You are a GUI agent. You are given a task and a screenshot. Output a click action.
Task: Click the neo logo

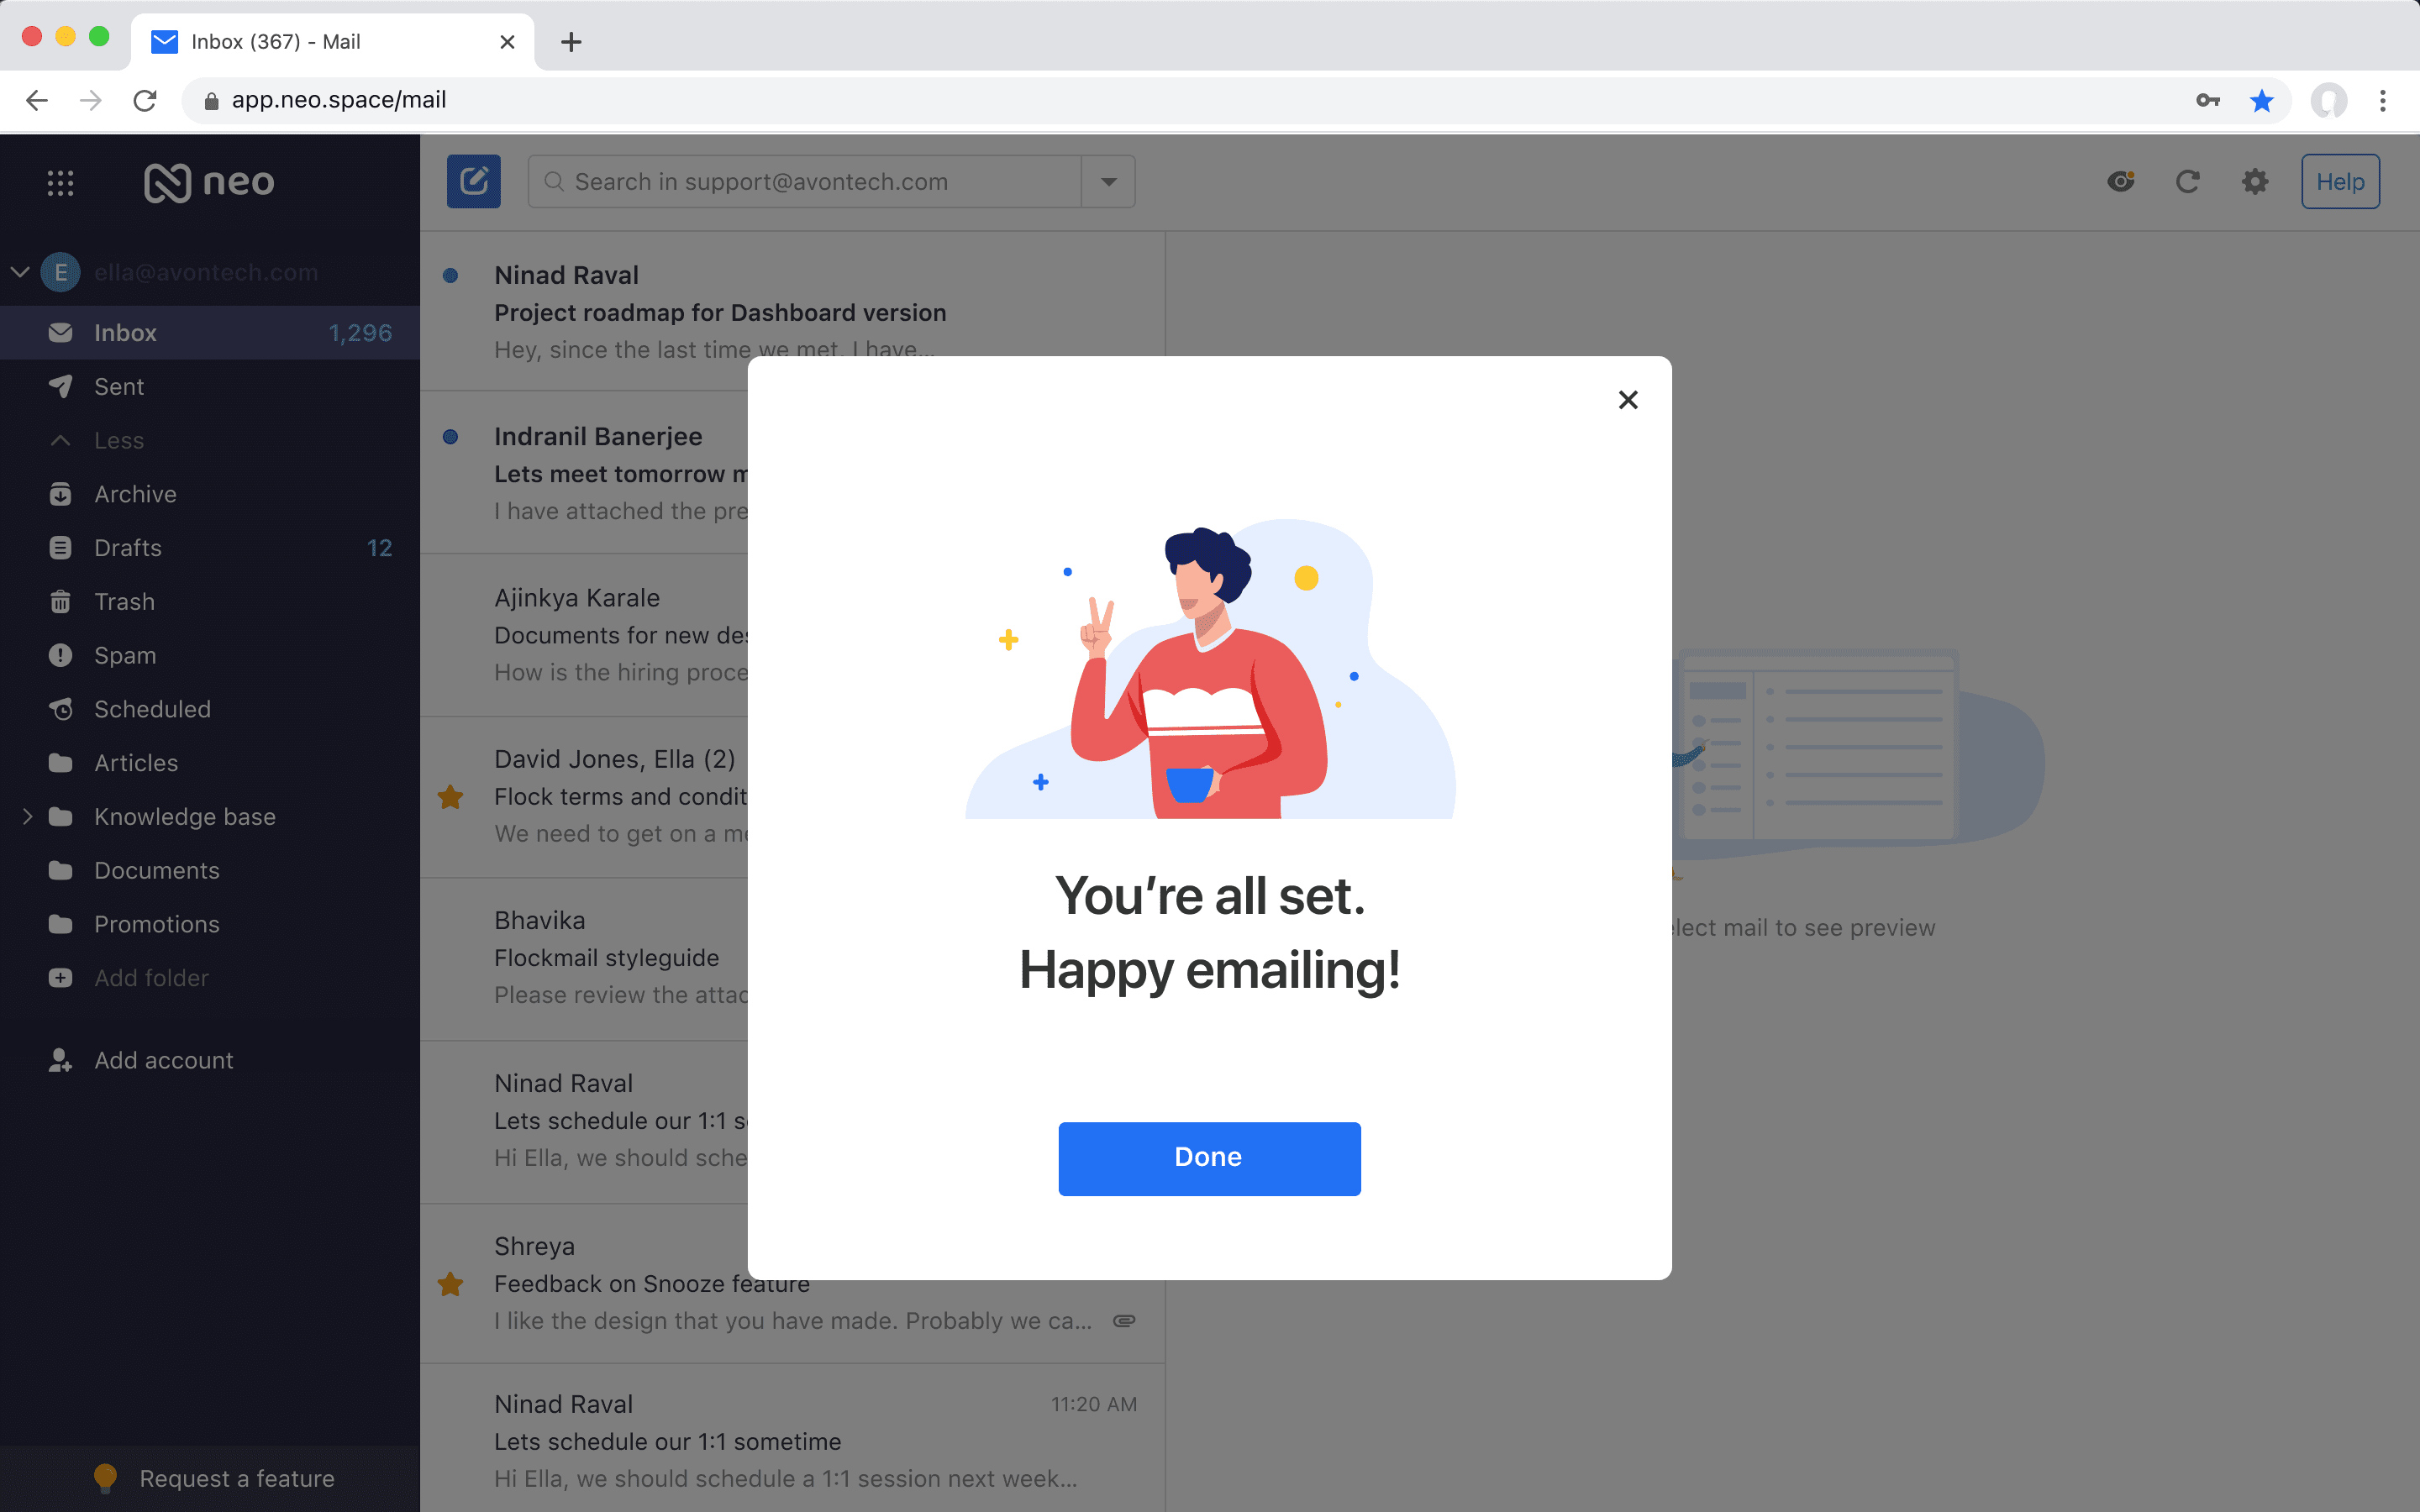(210, 182)
